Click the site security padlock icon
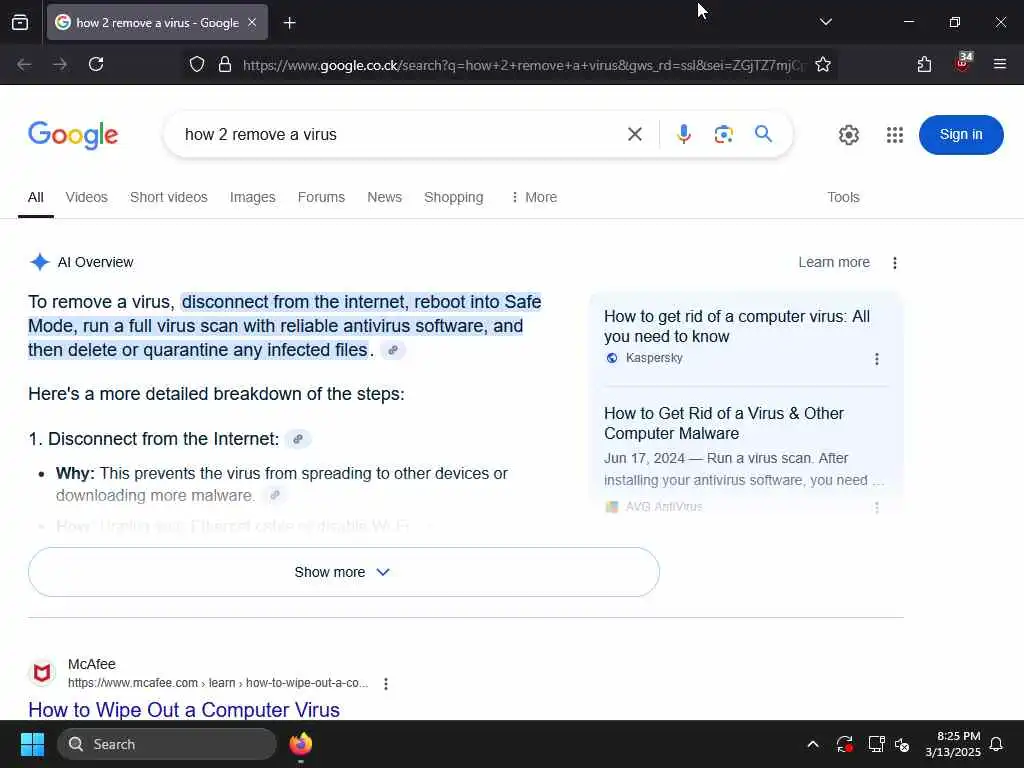Screen dimensions: 1024x768 tap(225, 65)
